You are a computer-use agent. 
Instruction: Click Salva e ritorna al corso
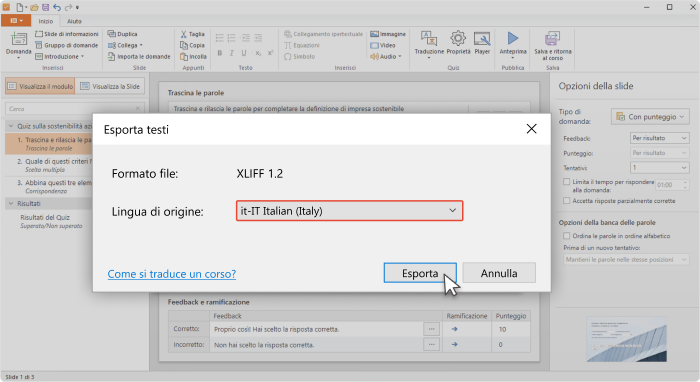point(553,45)
